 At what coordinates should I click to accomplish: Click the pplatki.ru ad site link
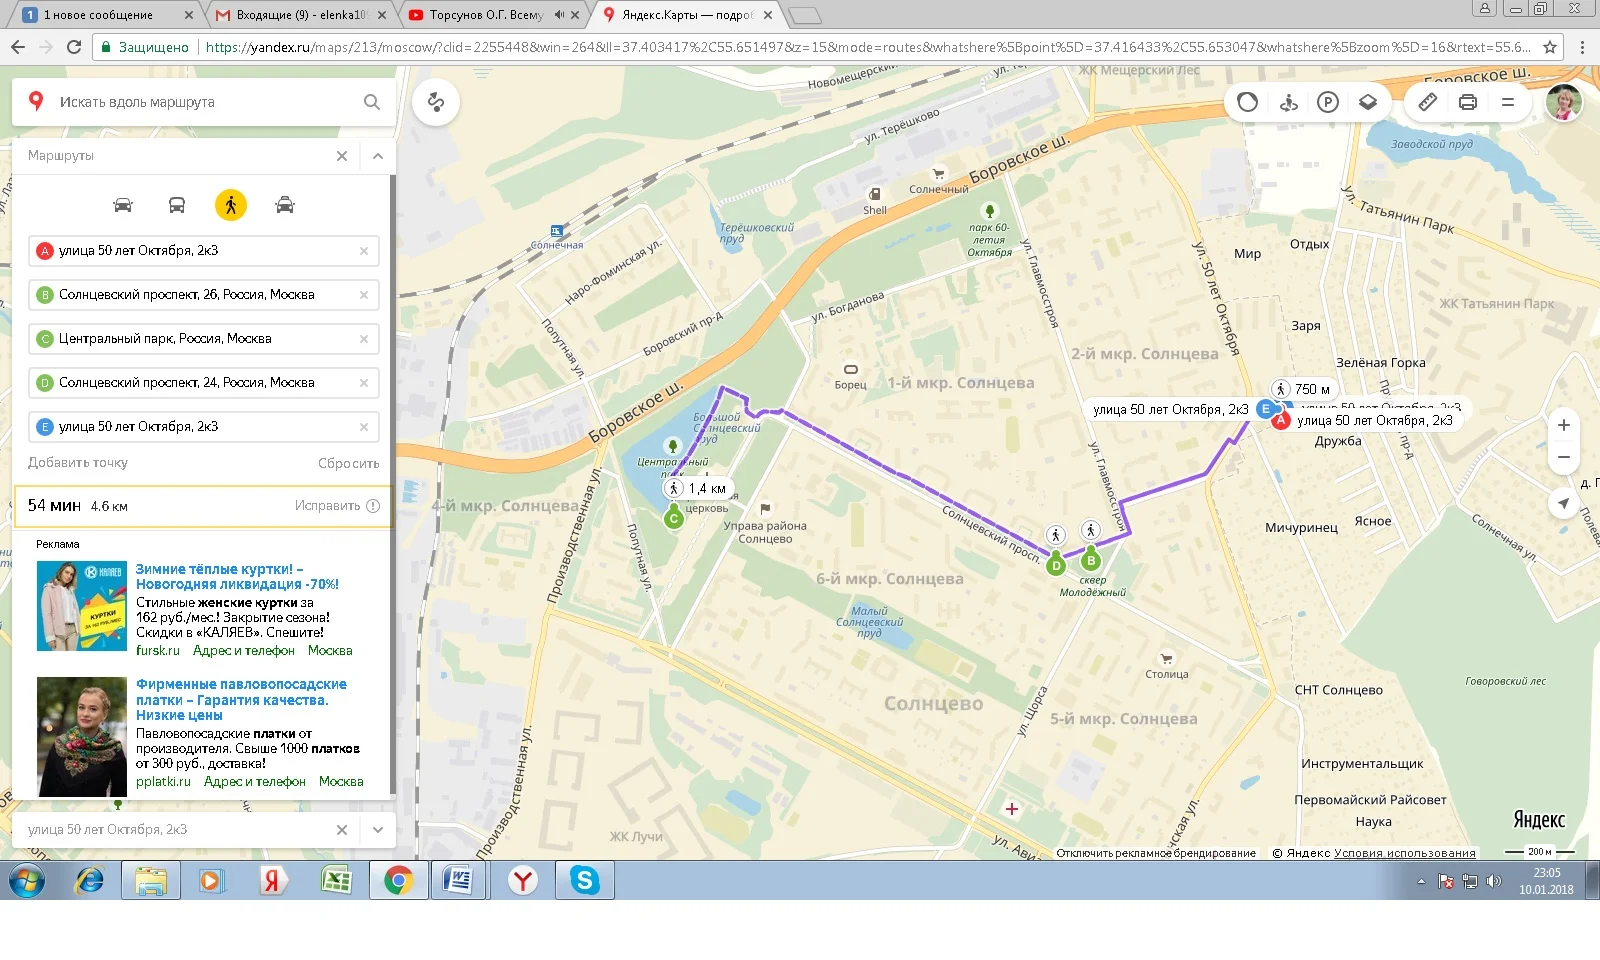[x=163, y=782]
